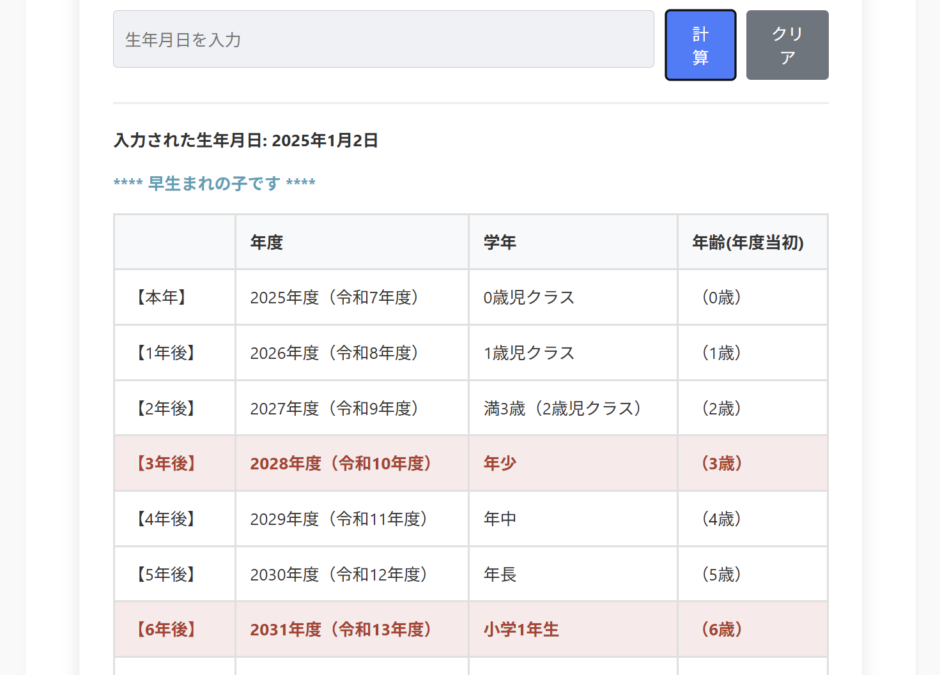940x675 pixels.
Task: Select the 【本年】 row label cell
Action: 160,297
